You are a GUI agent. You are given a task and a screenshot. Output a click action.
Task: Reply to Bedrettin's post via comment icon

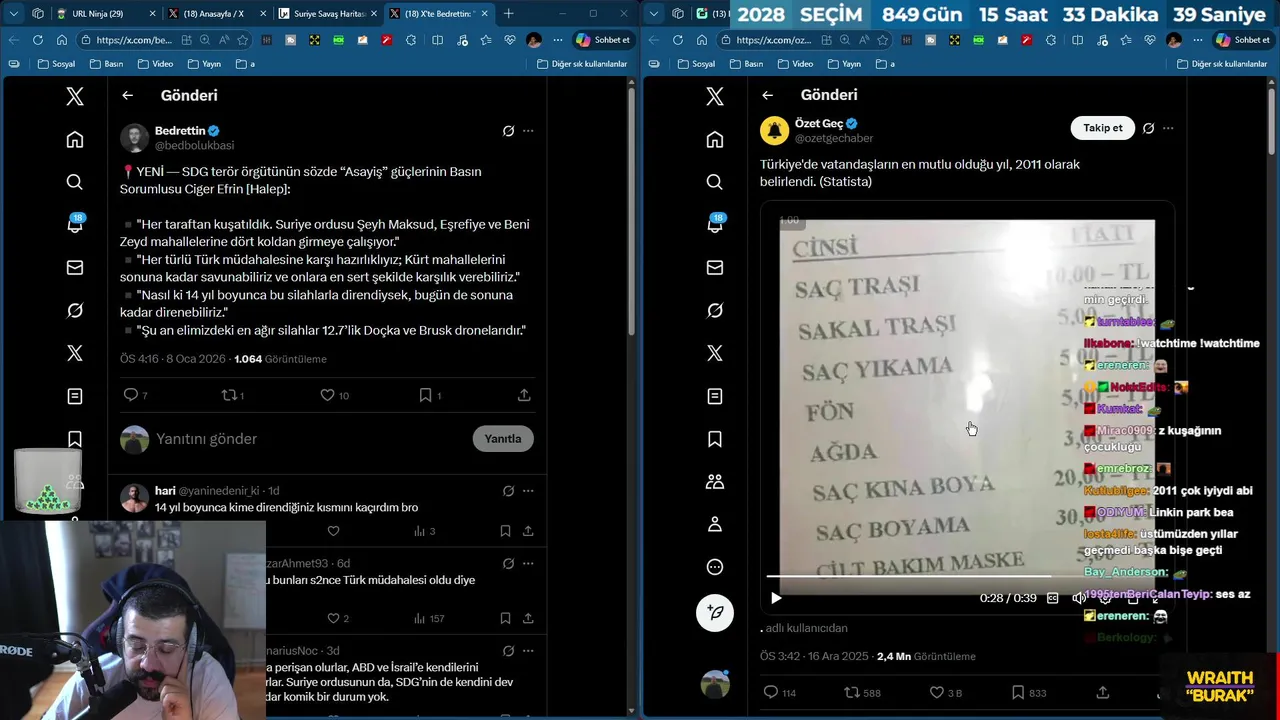coord(131,395)
